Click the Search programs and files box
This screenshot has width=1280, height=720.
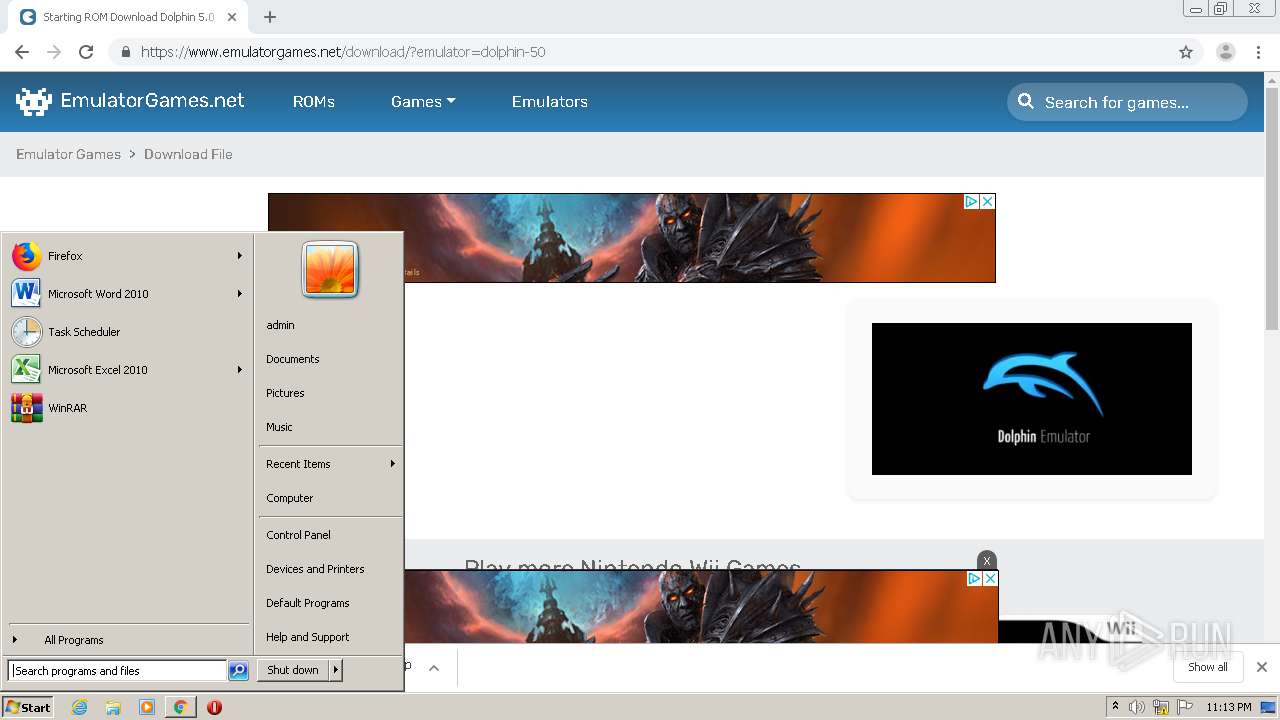[117, 671]
